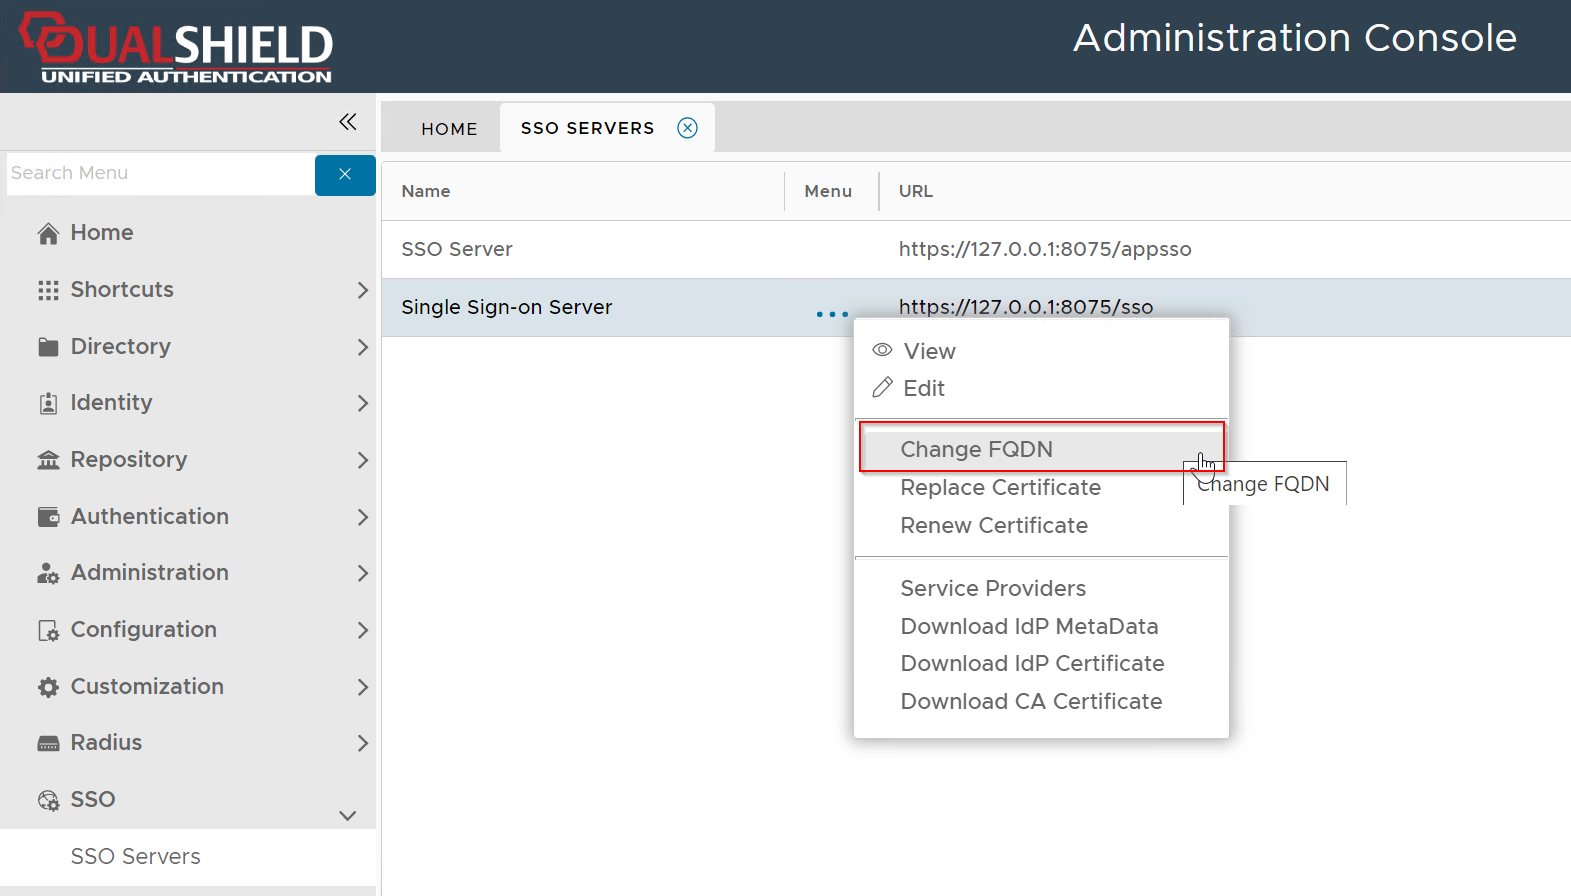The image size is (1571, 896).
Task: Select Change FQDN from context menu
Action: [976, 449]
